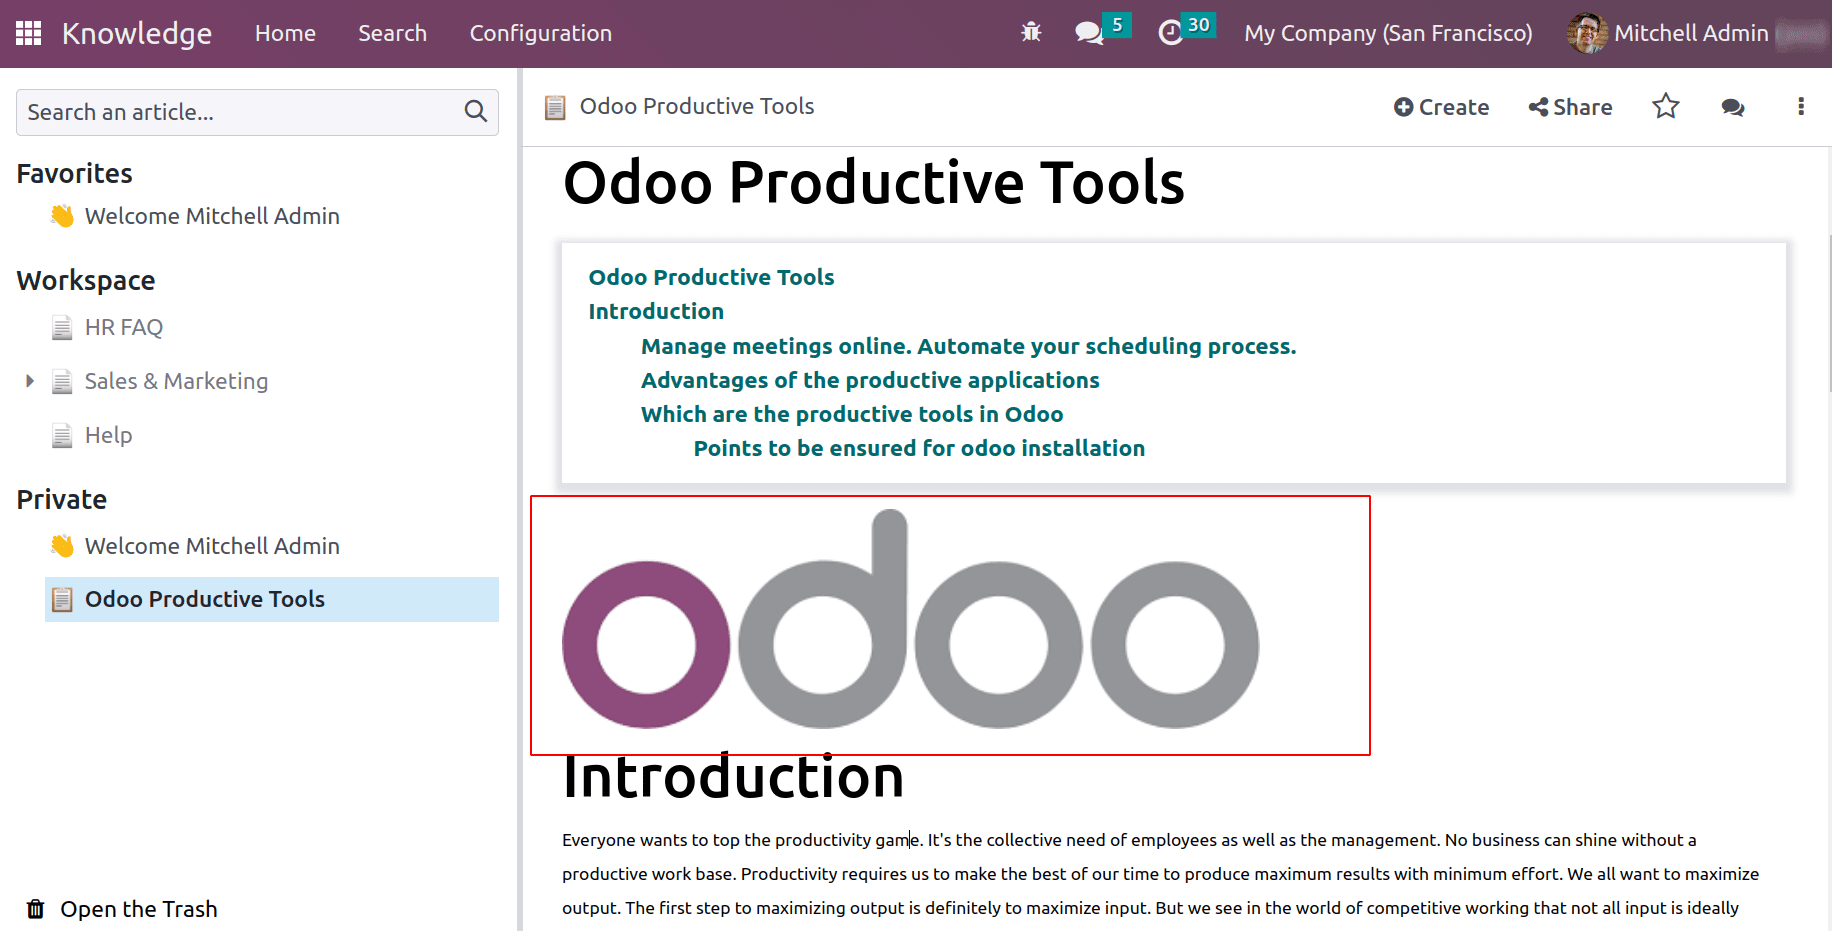Click top 'Odoo Productive Tools' contents link
Viewport: 1832px width, 931px height.
711,277
